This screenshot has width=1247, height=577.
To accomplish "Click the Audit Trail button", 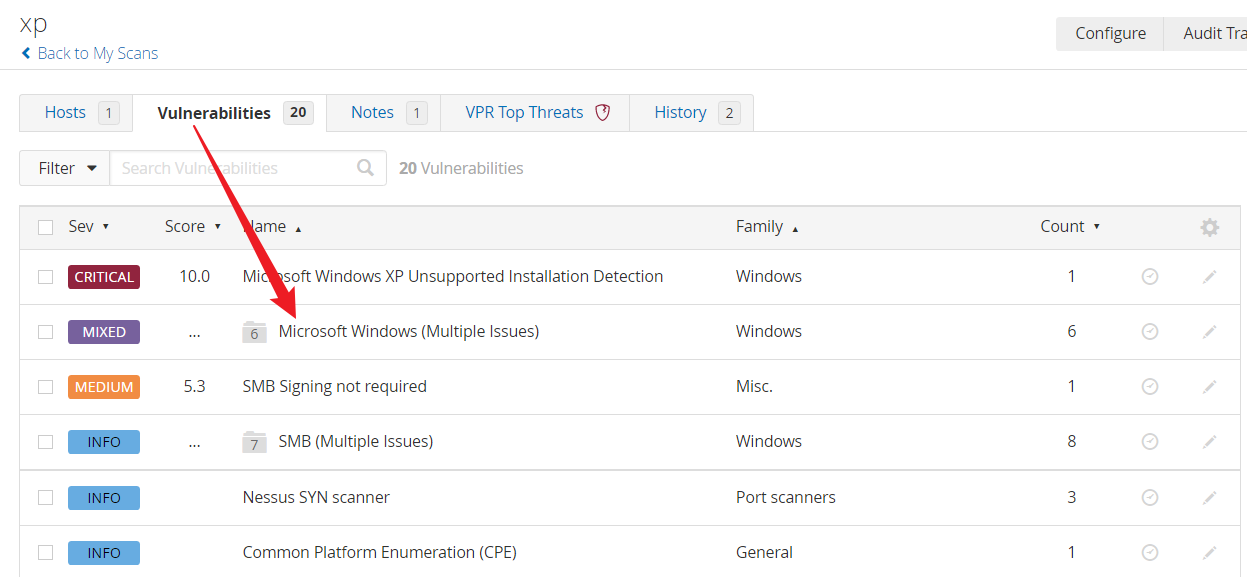I will [1206, 33].
